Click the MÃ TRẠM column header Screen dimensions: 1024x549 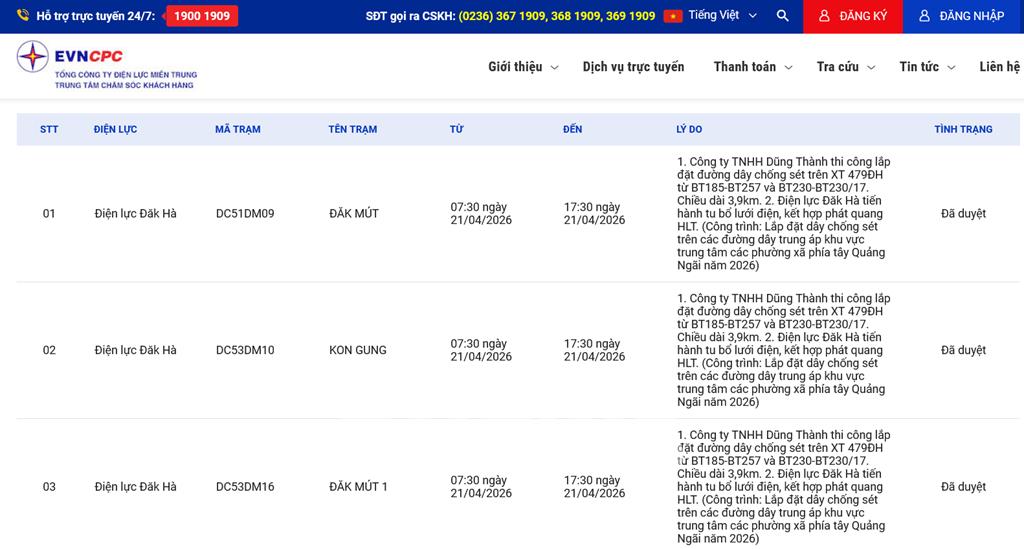click(x=237, y=130)
